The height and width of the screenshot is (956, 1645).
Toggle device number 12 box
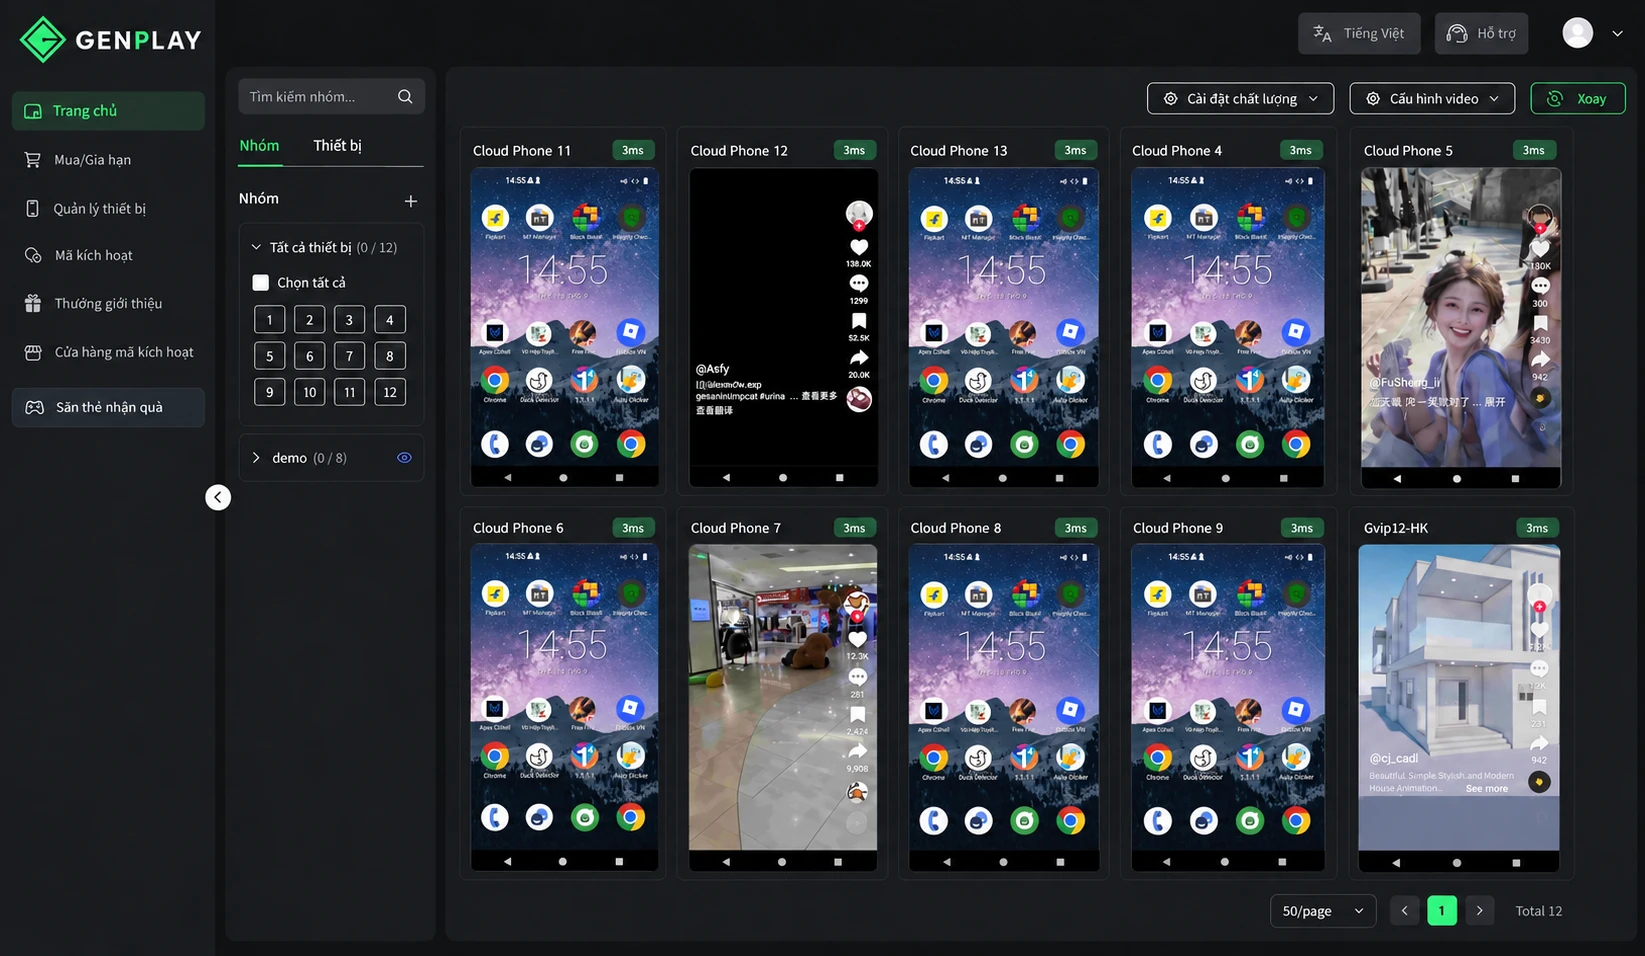(x=390, y=392)
